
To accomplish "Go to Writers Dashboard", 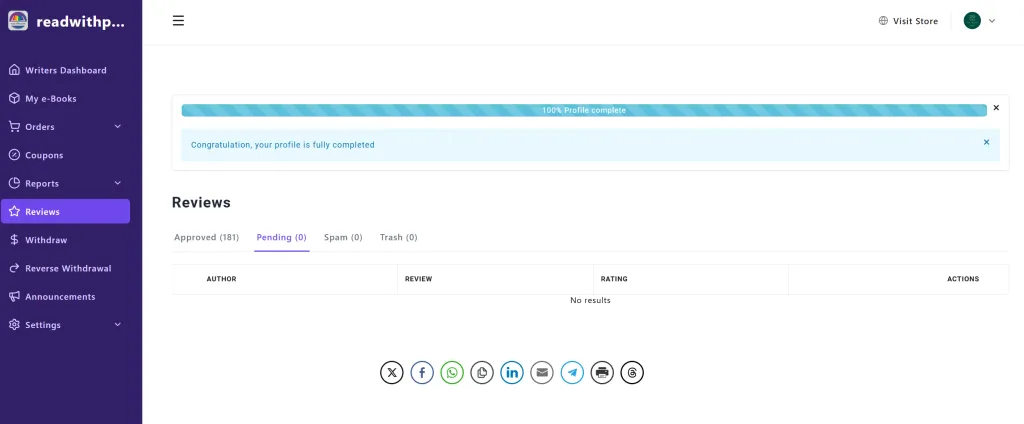I will click(65, 71).
